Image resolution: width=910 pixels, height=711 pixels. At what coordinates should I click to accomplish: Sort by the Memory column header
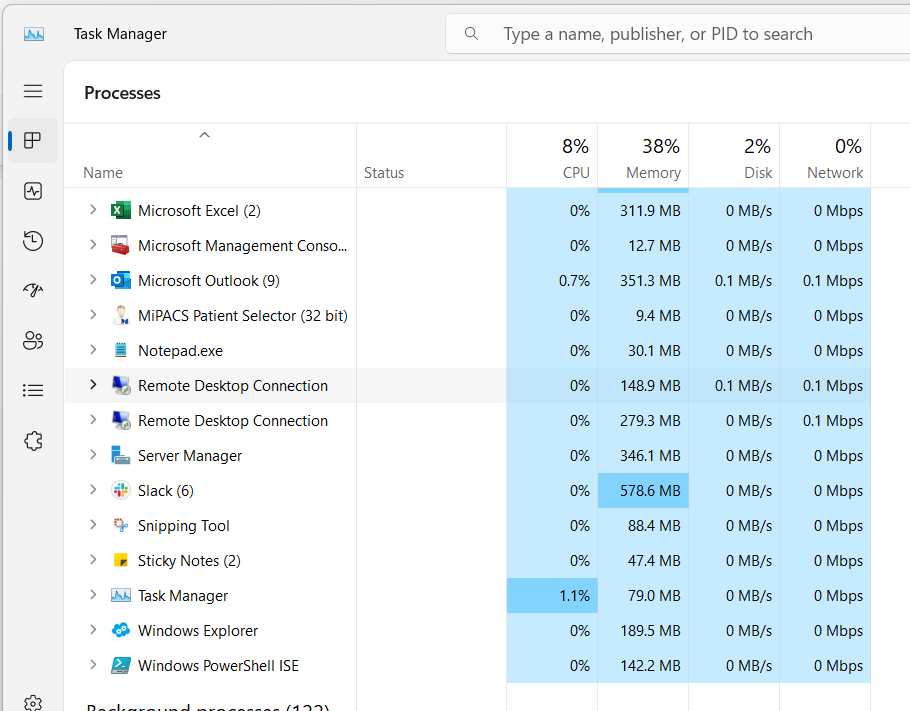643,156
